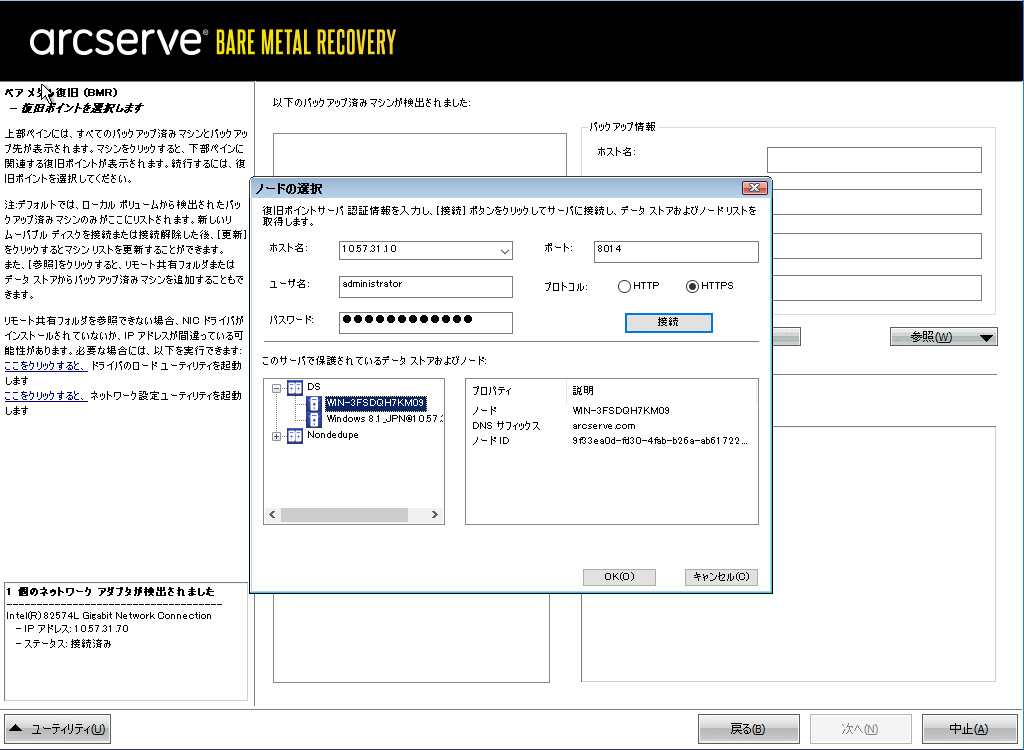Click the tree's horizontal scrollbar thumb

[344, 515]
